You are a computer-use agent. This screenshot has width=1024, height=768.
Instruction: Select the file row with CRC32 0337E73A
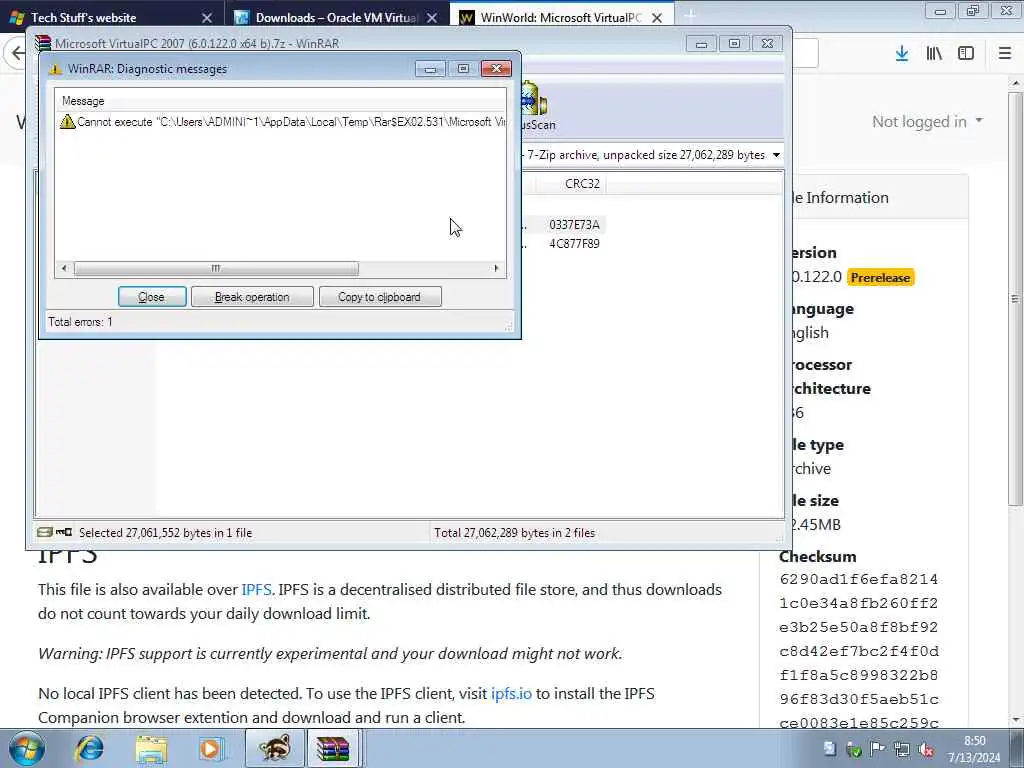[563, 225]
